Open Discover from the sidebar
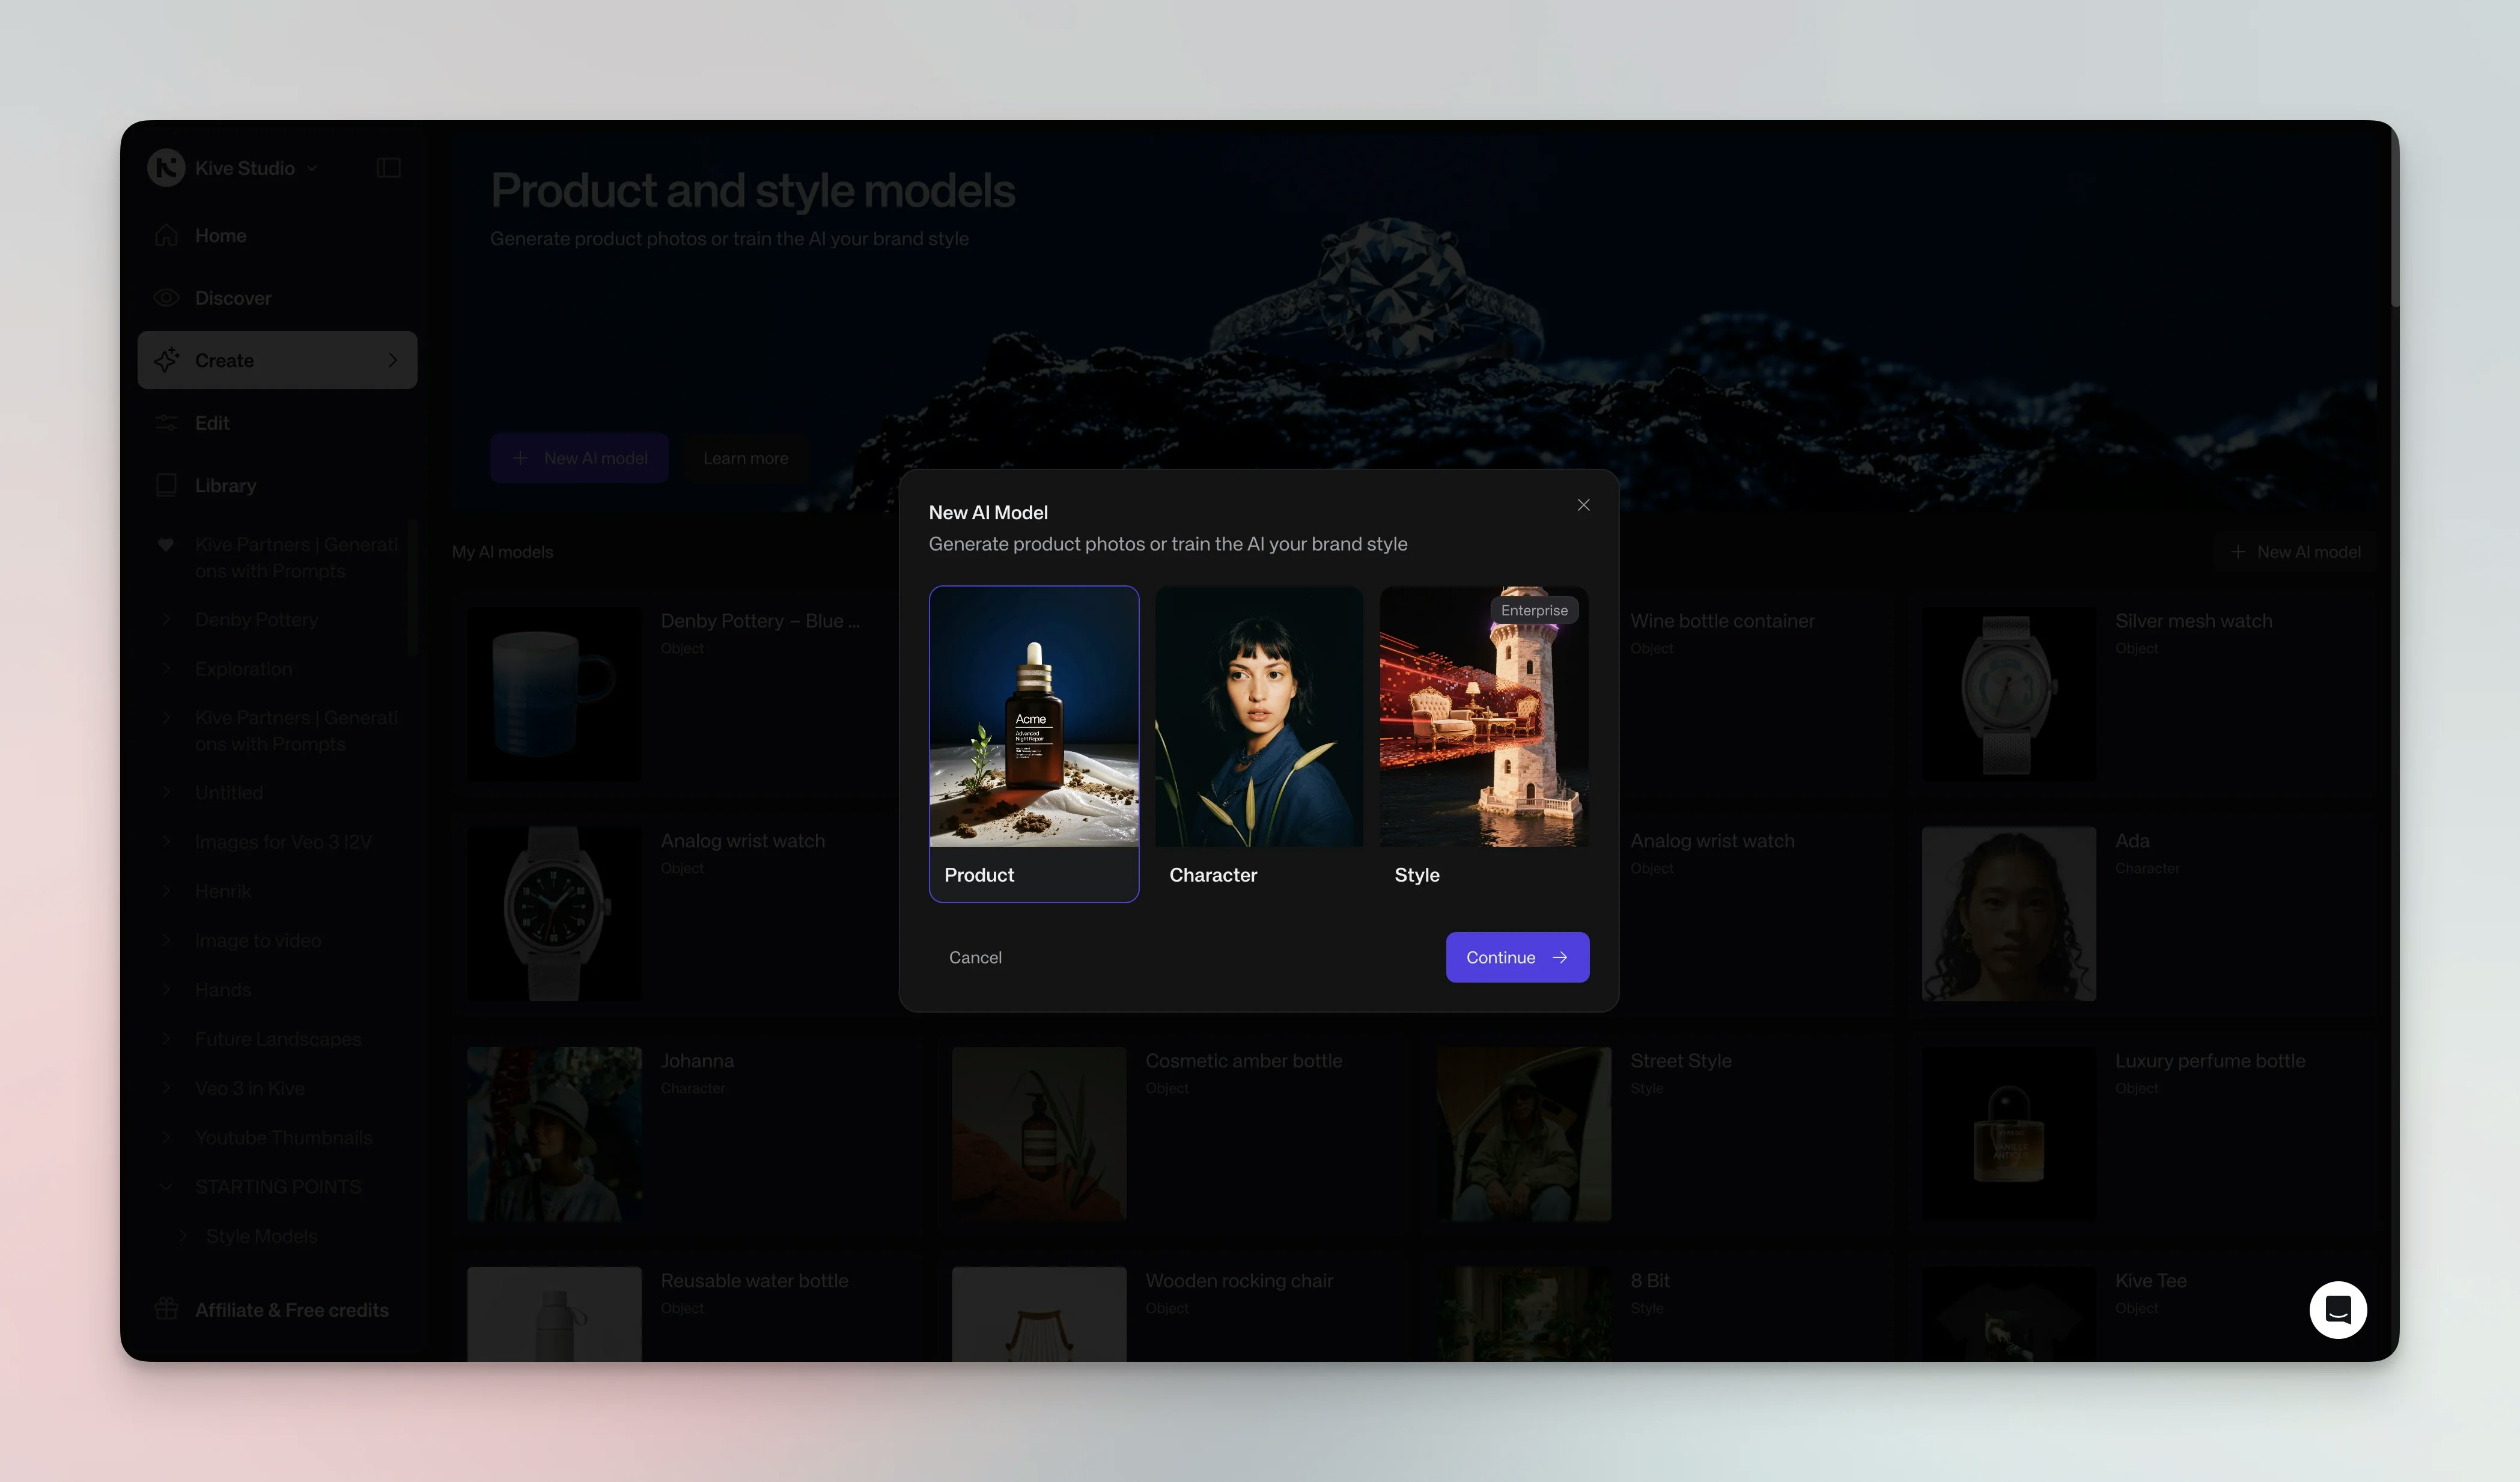 click(x=232, y=298)
